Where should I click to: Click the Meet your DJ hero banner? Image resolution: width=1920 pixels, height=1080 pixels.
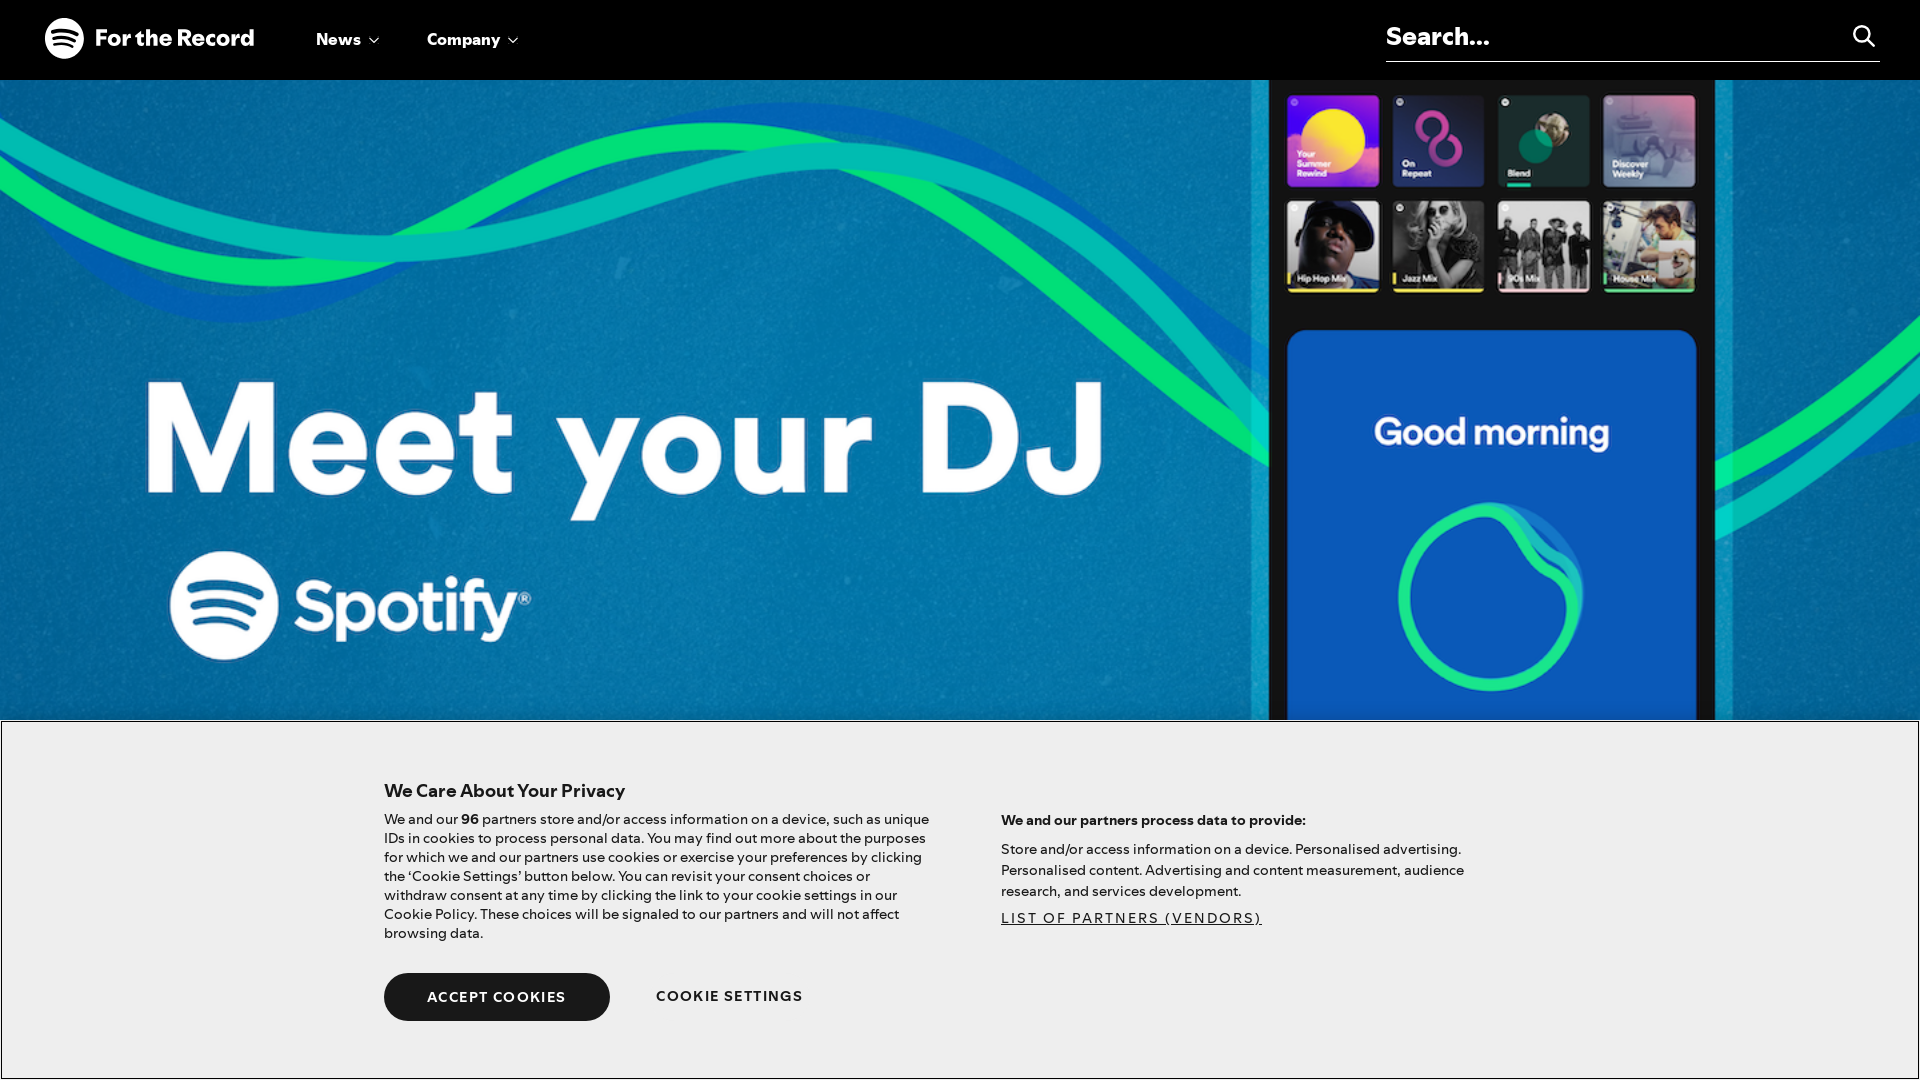coord(960,400)
